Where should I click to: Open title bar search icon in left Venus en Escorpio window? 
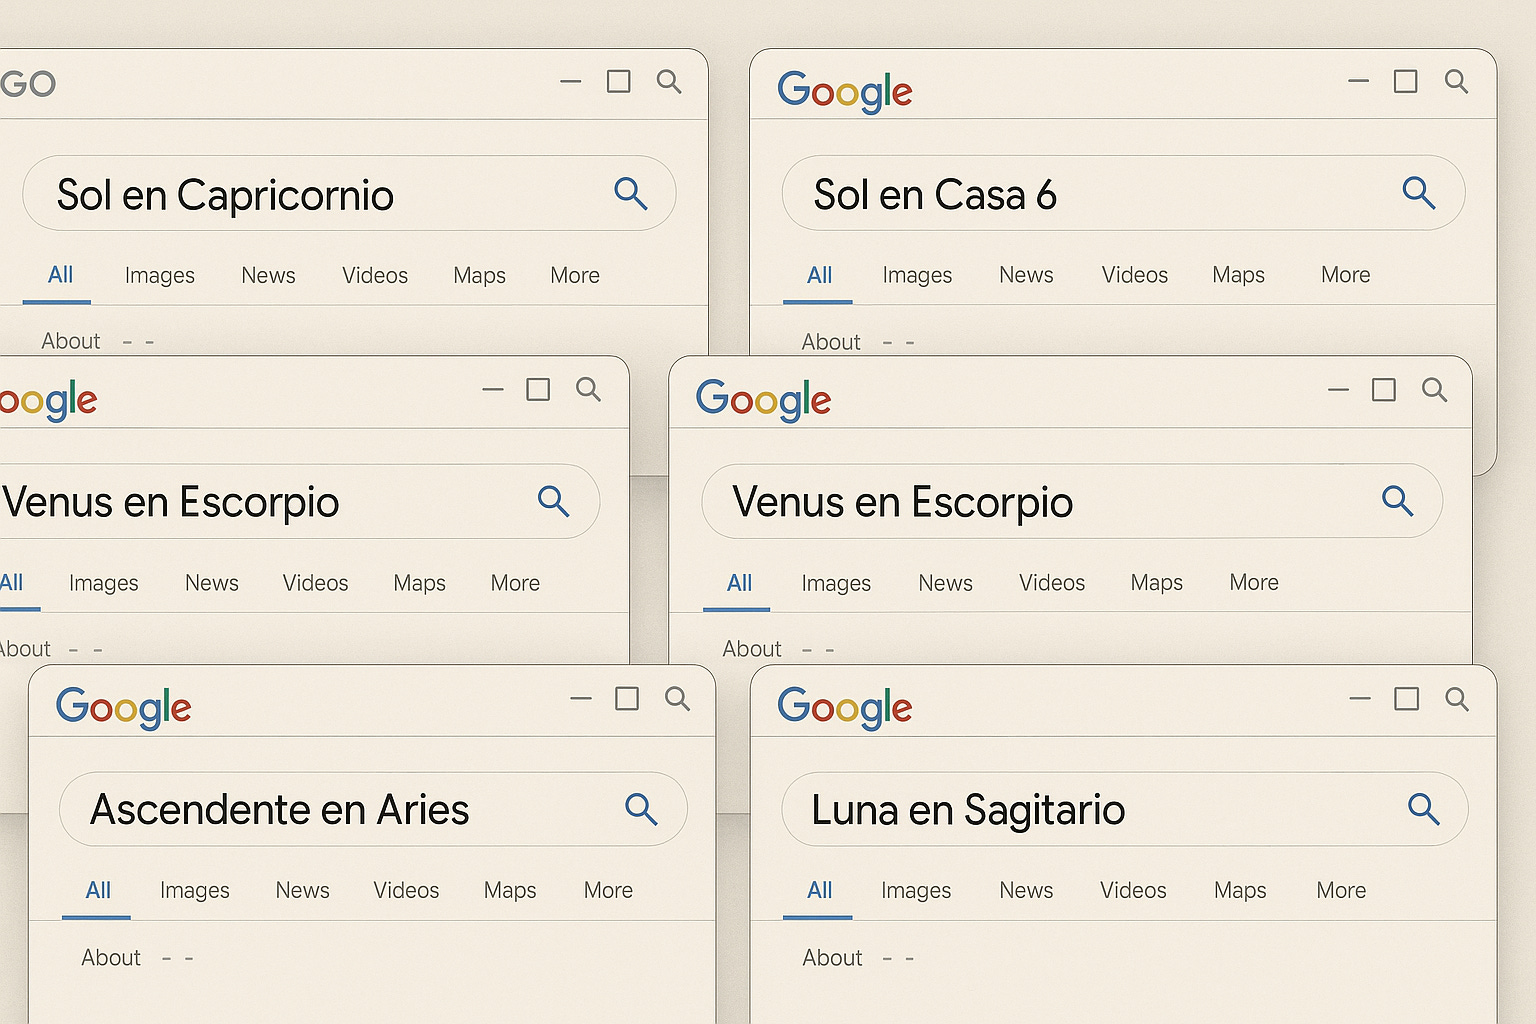click(588, 389)
